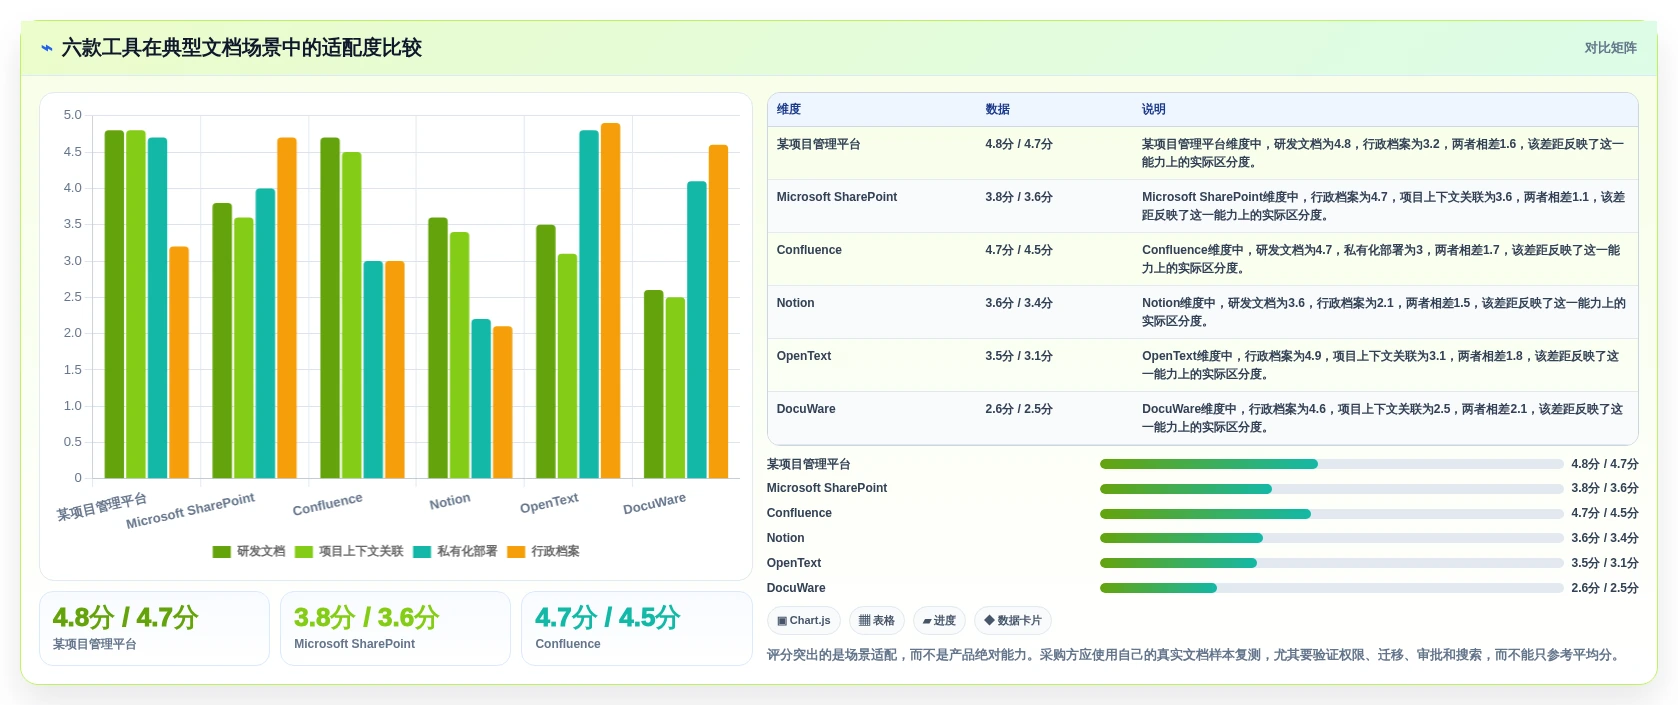Select the 表格 chip

click(x=877, y=621)
